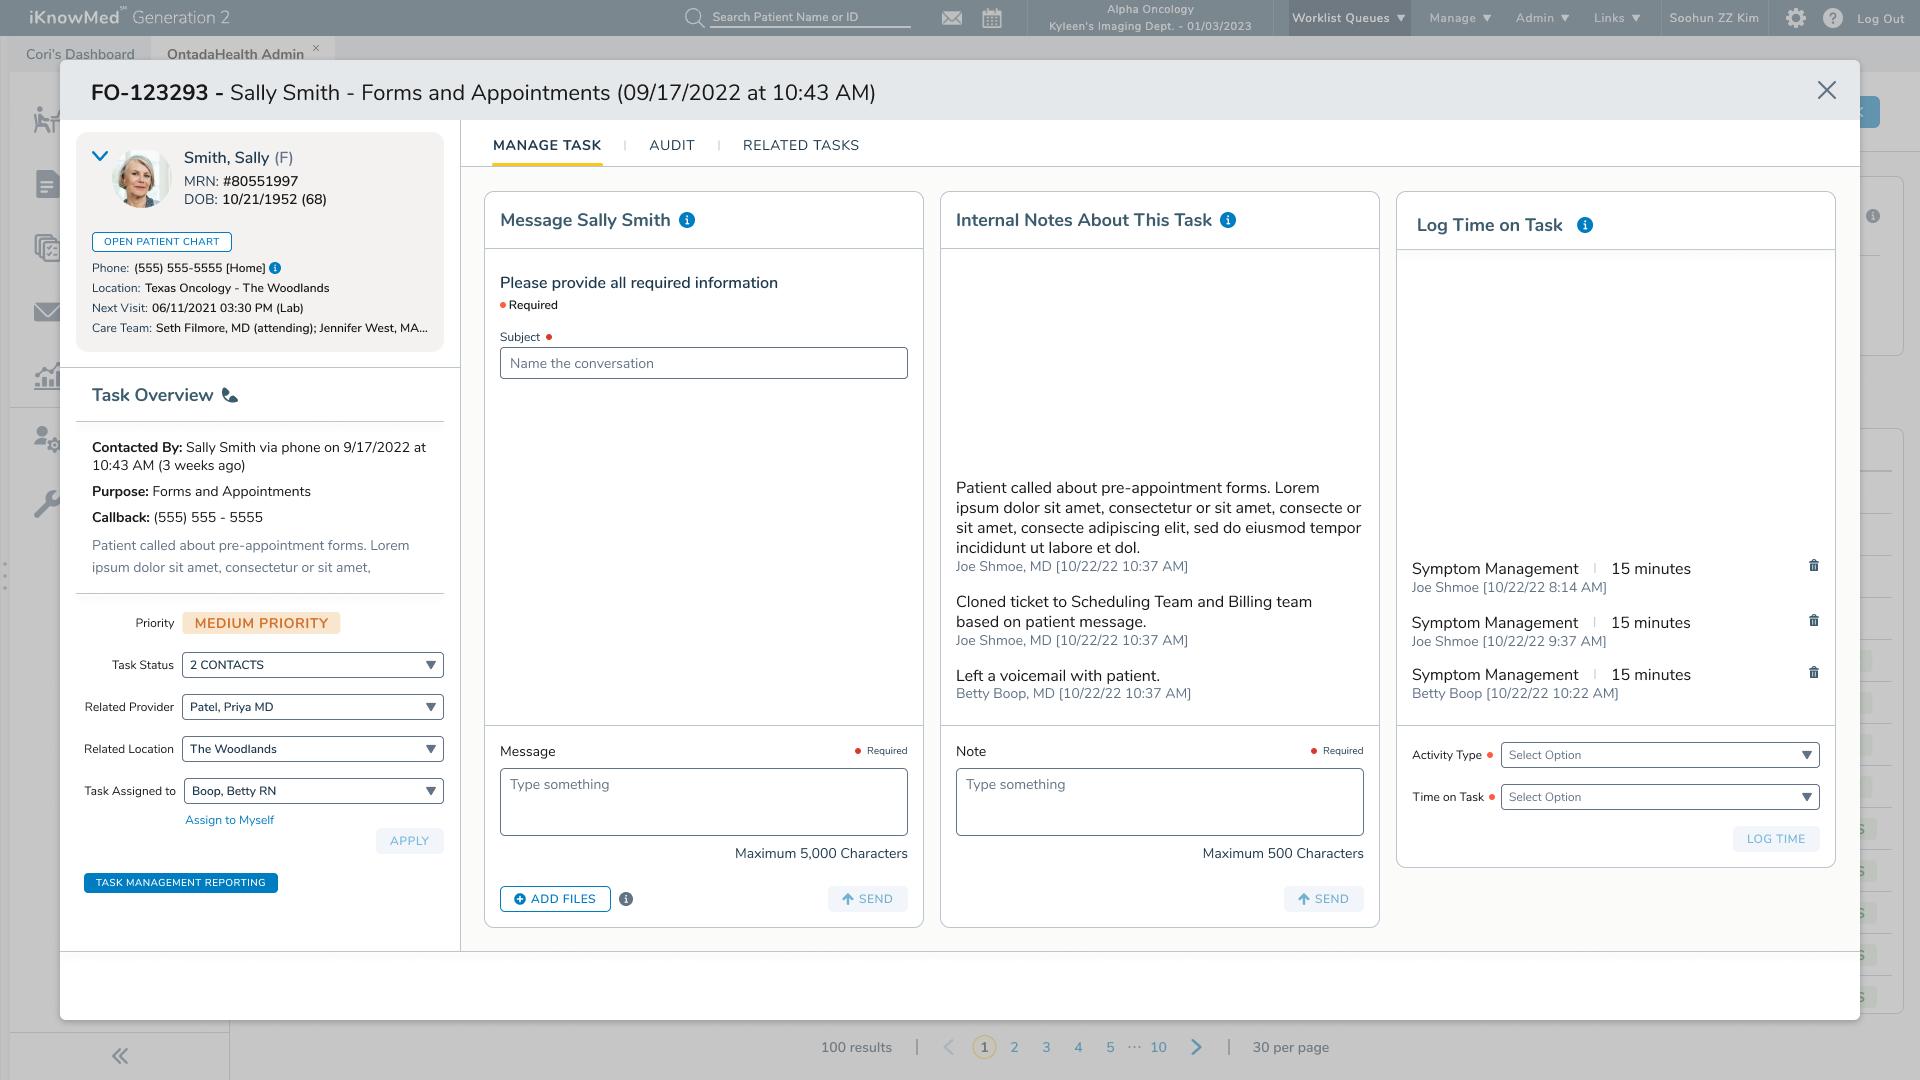Switch to the AUDIT tab
Image resolution: width=1920 pixels, height=1080 pixels.
pyautogui.click(x=671, y=145)
